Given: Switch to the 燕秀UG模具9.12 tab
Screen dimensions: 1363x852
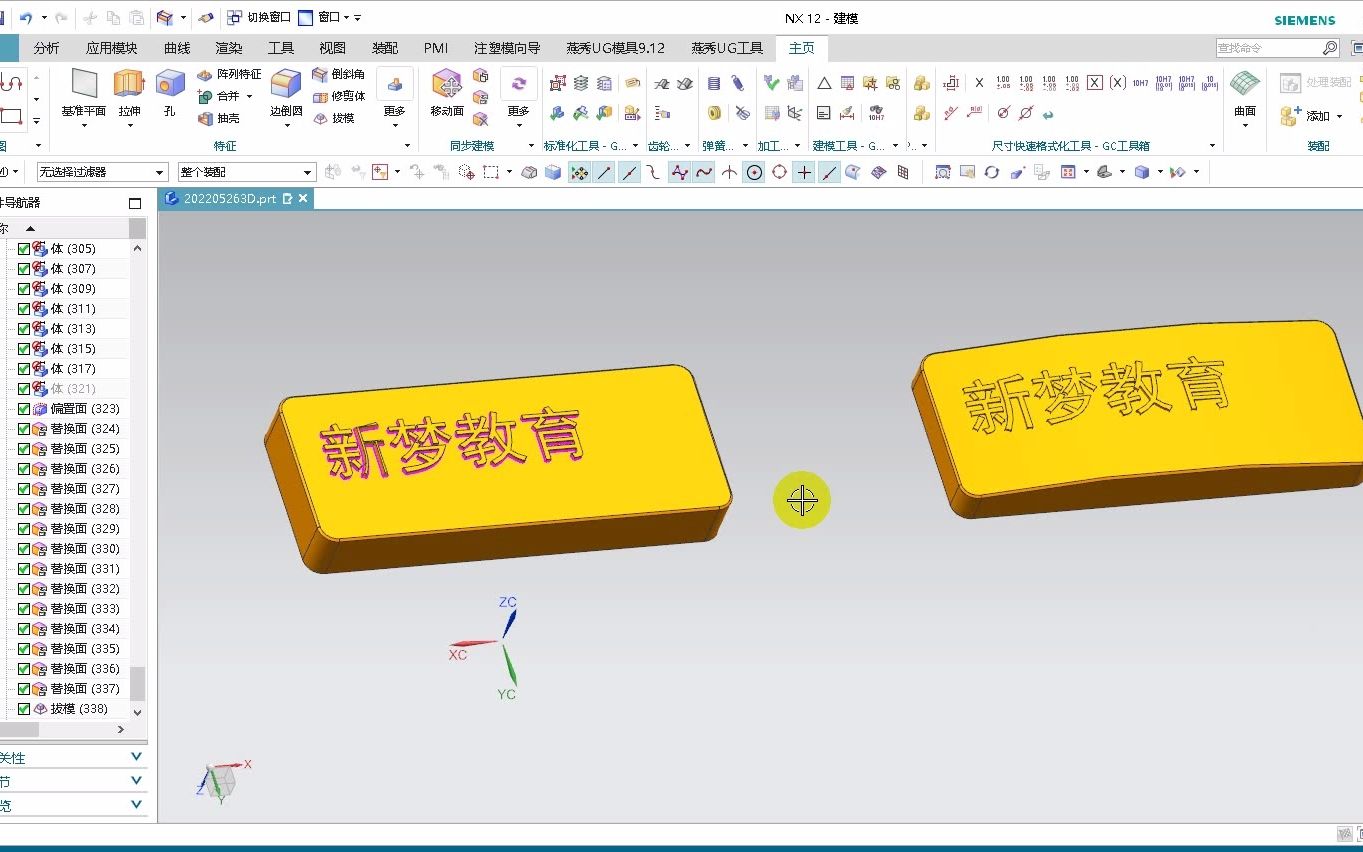Looking at the screenshot, I should click(615, 48).
